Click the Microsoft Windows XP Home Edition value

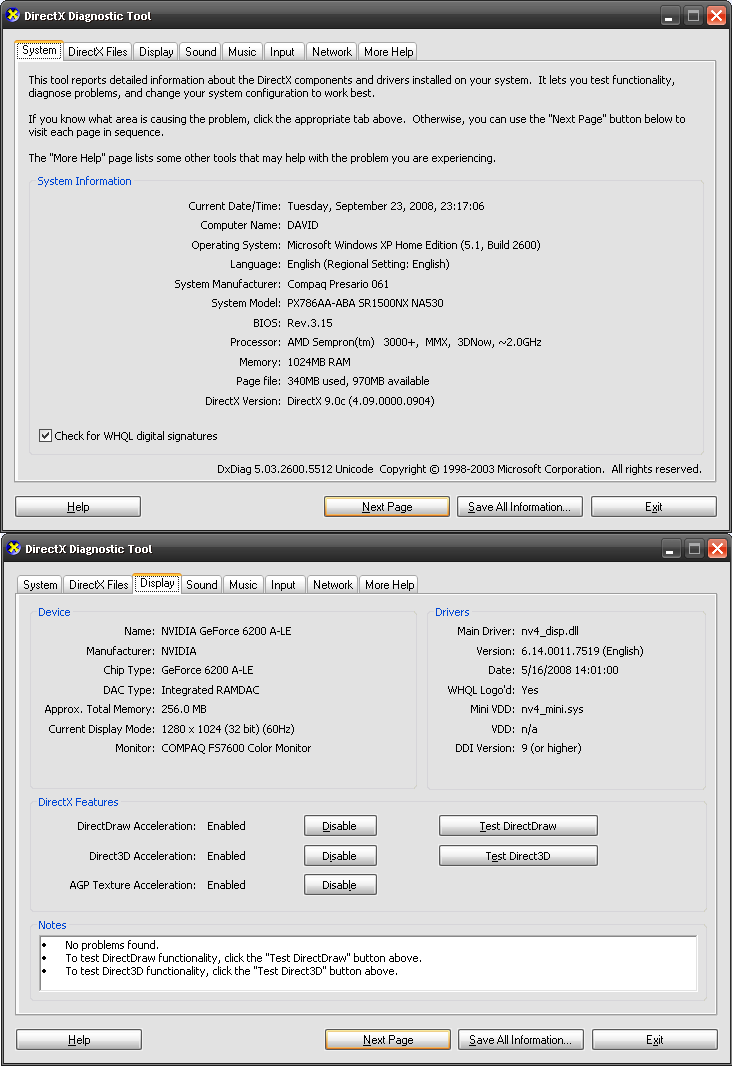pyautogui.click(x=413, y=245)
